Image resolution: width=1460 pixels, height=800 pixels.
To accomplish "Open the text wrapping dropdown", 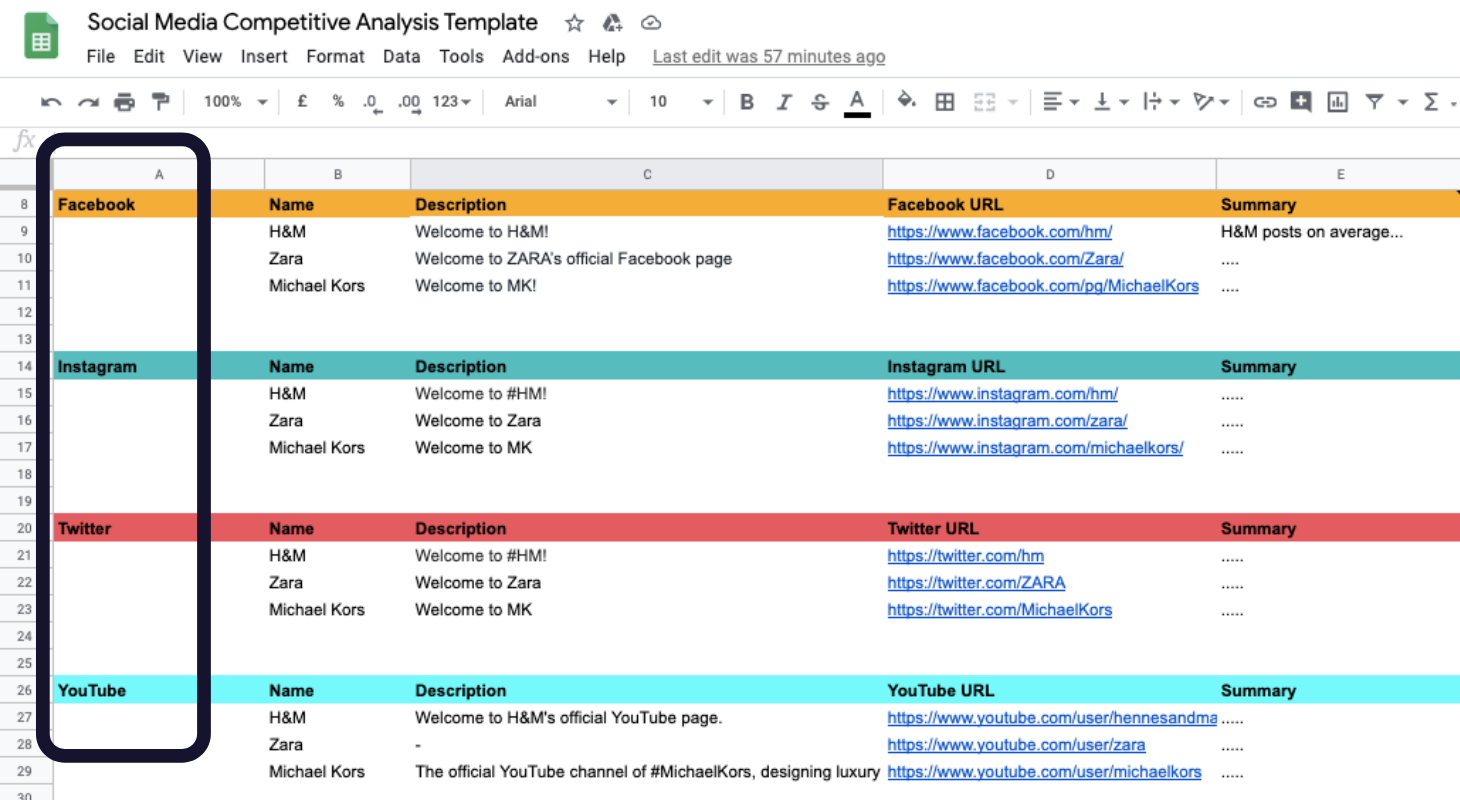I will (x=1160, y=102).
